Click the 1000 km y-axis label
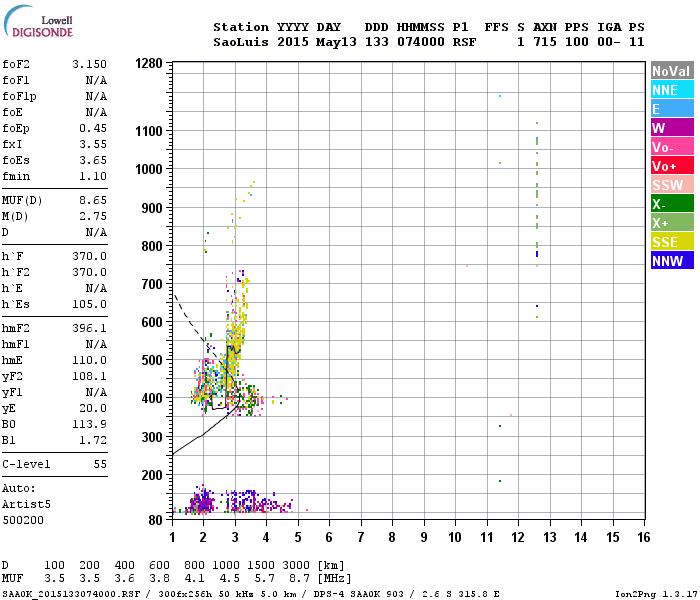Screen dimensions: 700x600 click(x=149, y=169)
